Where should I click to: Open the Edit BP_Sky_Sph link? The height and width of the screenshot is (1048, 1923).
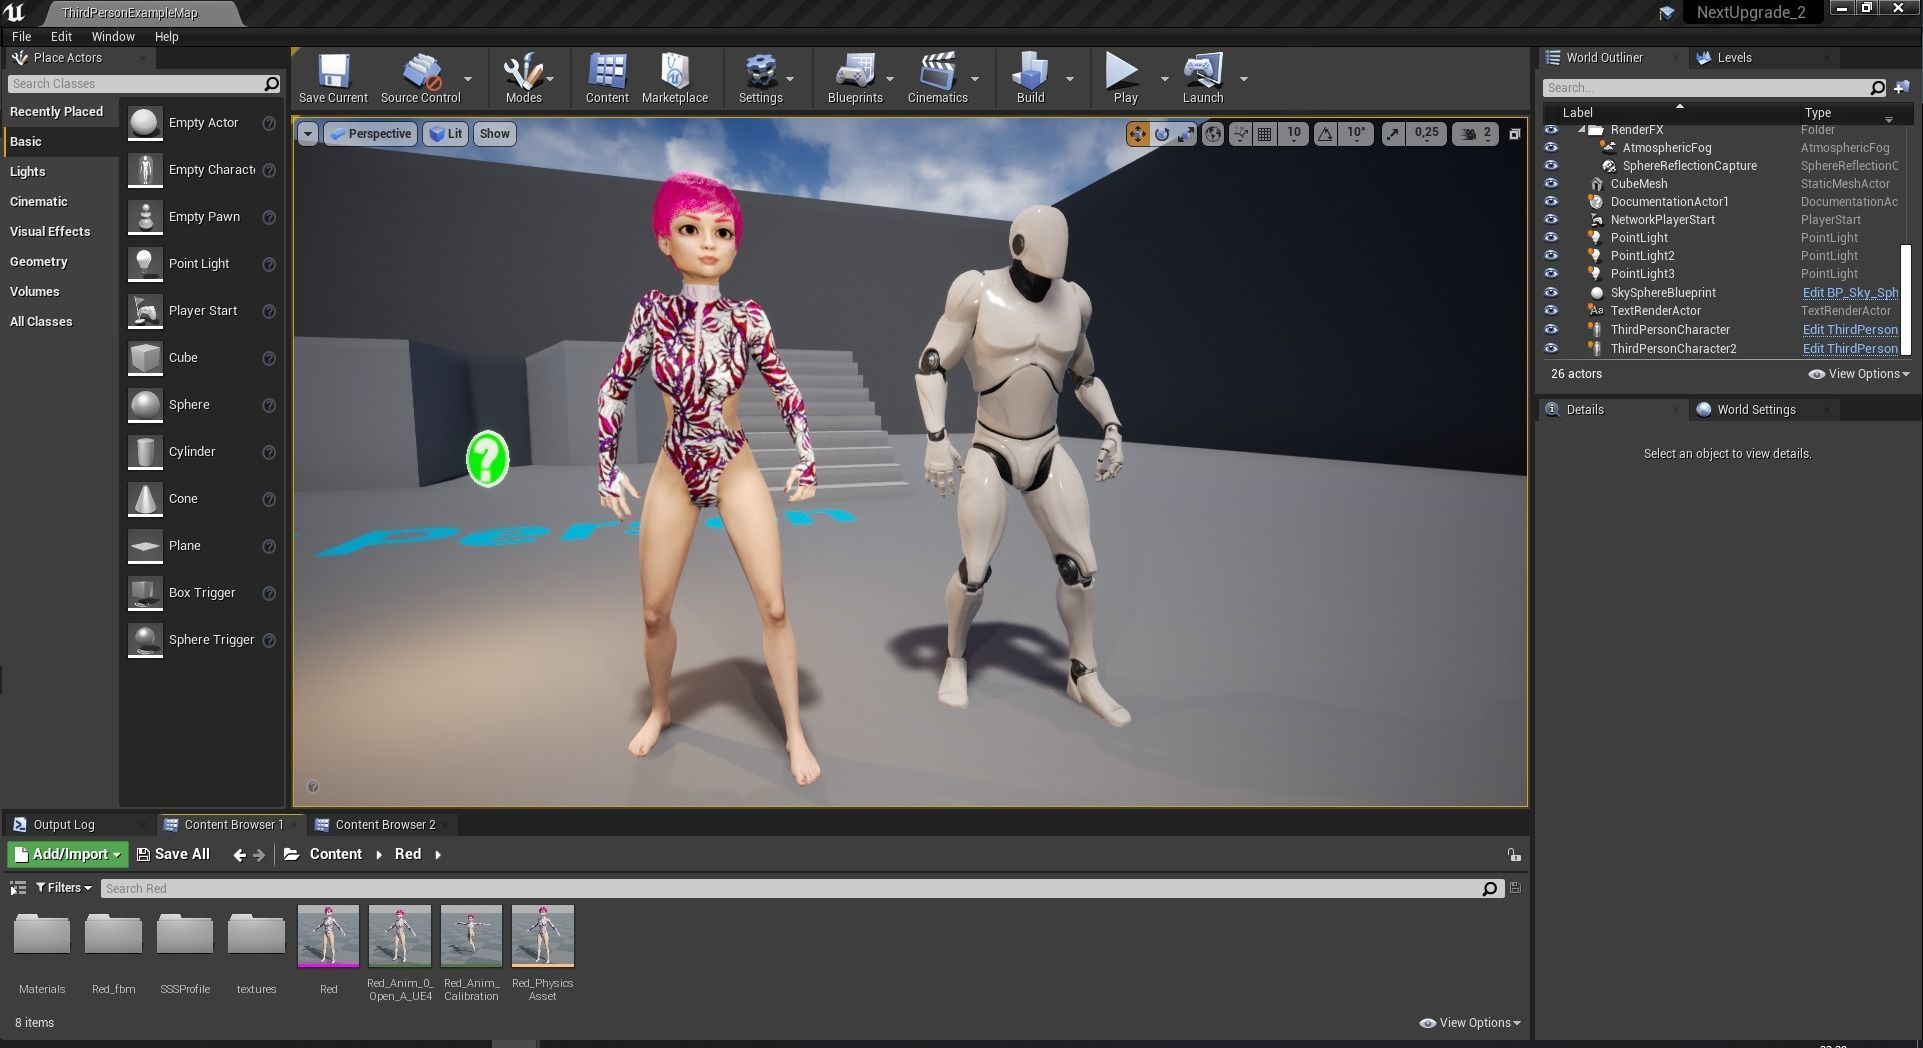point(1850,293)
